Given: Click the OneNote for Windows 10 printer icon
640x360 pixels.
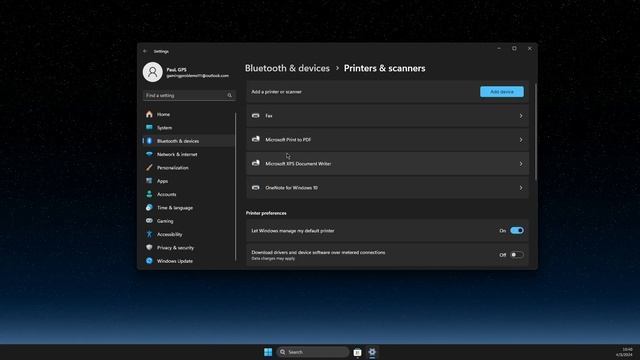Looking at the screenshot, I should point(256,188).
